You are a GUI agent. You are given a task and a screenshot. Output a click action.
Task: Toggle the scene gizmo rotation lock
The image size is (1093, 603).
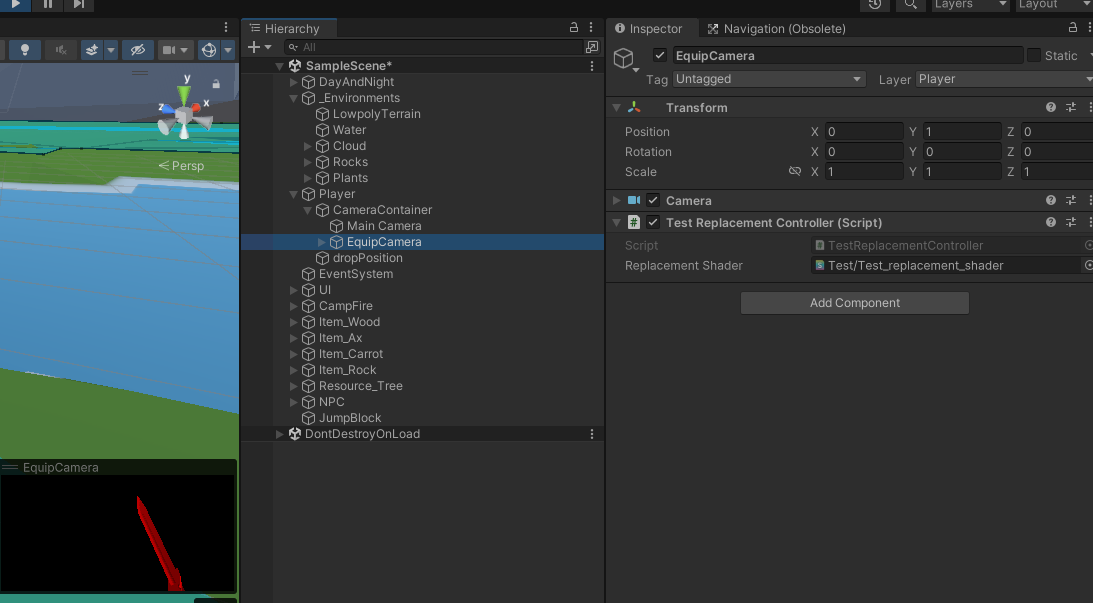tap(216, 84)
